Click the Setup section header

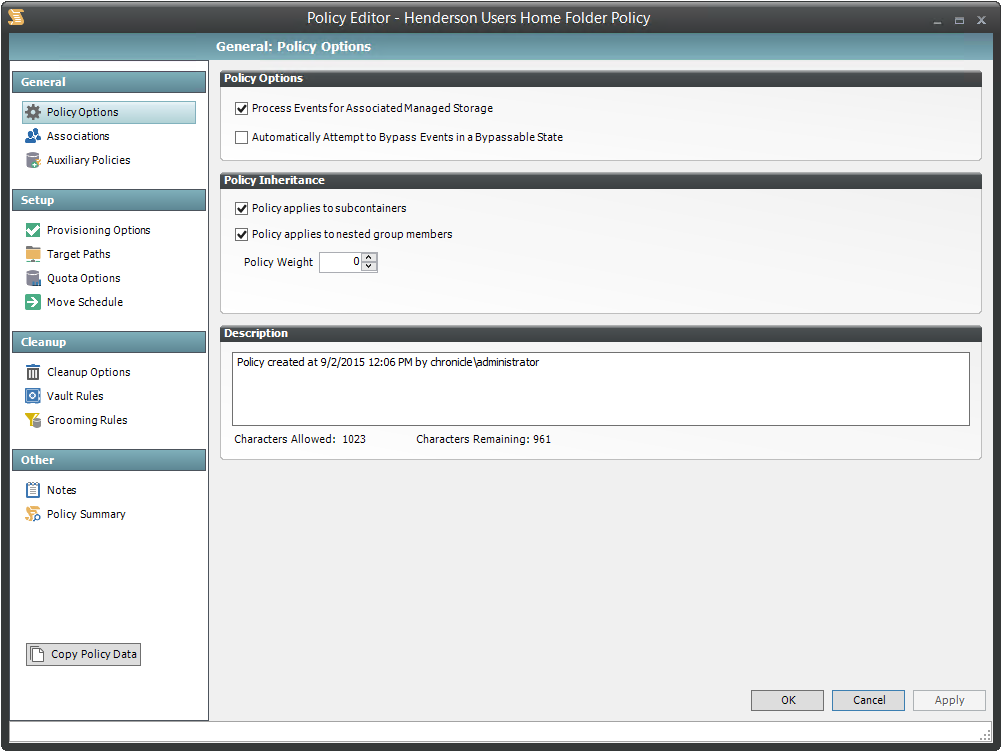pyautogui.click(x=109, y=200)
